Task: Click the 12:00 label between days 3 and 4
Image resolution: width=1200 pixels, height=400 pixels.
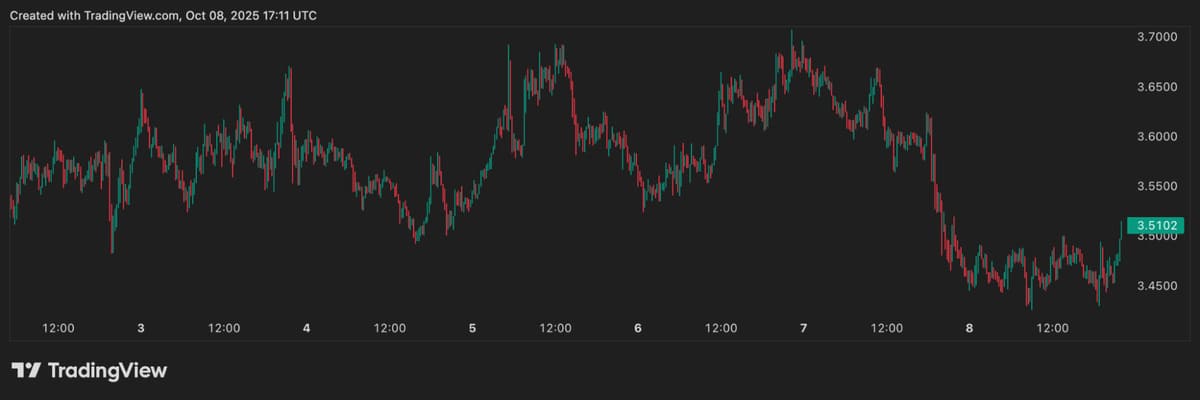Action: click(224, 328)
